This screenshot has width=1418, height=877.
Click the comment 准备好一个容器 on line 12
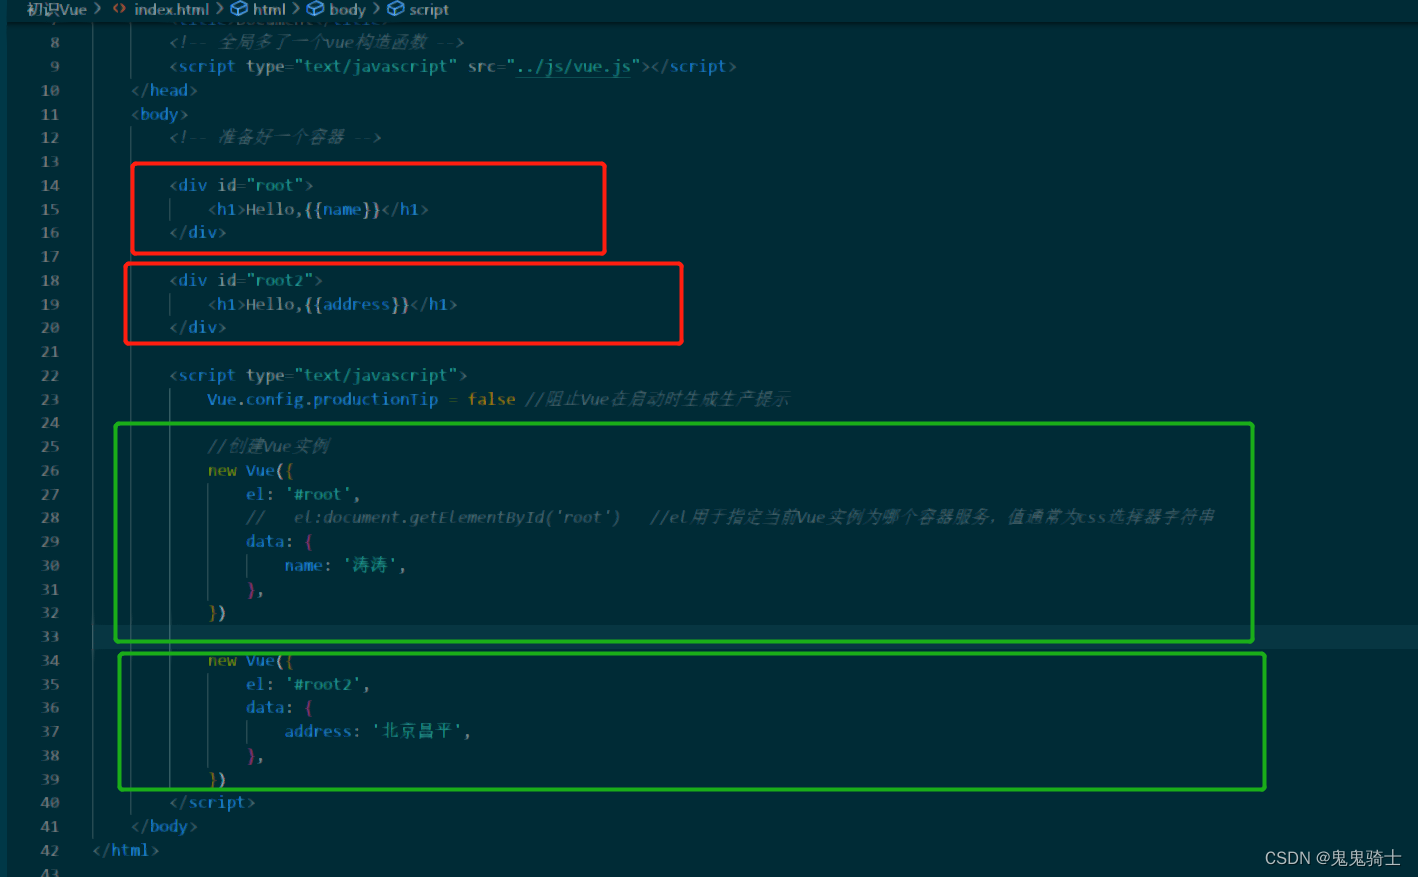click(276, 137)
